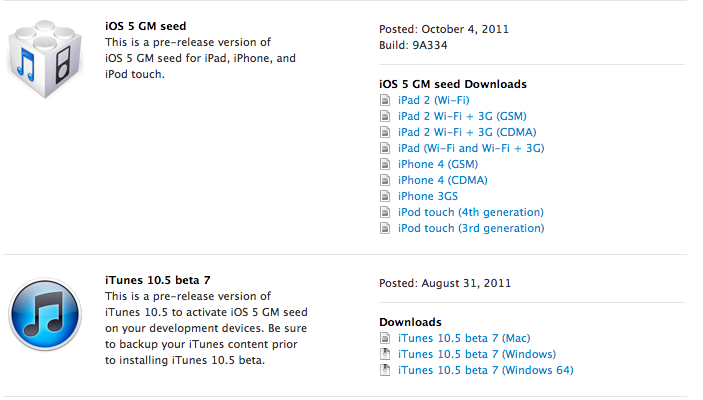The image size is (703, 400).
Task: Download iTunes 10.5 beta 7 (Windows)
Action: click(477, 354)
